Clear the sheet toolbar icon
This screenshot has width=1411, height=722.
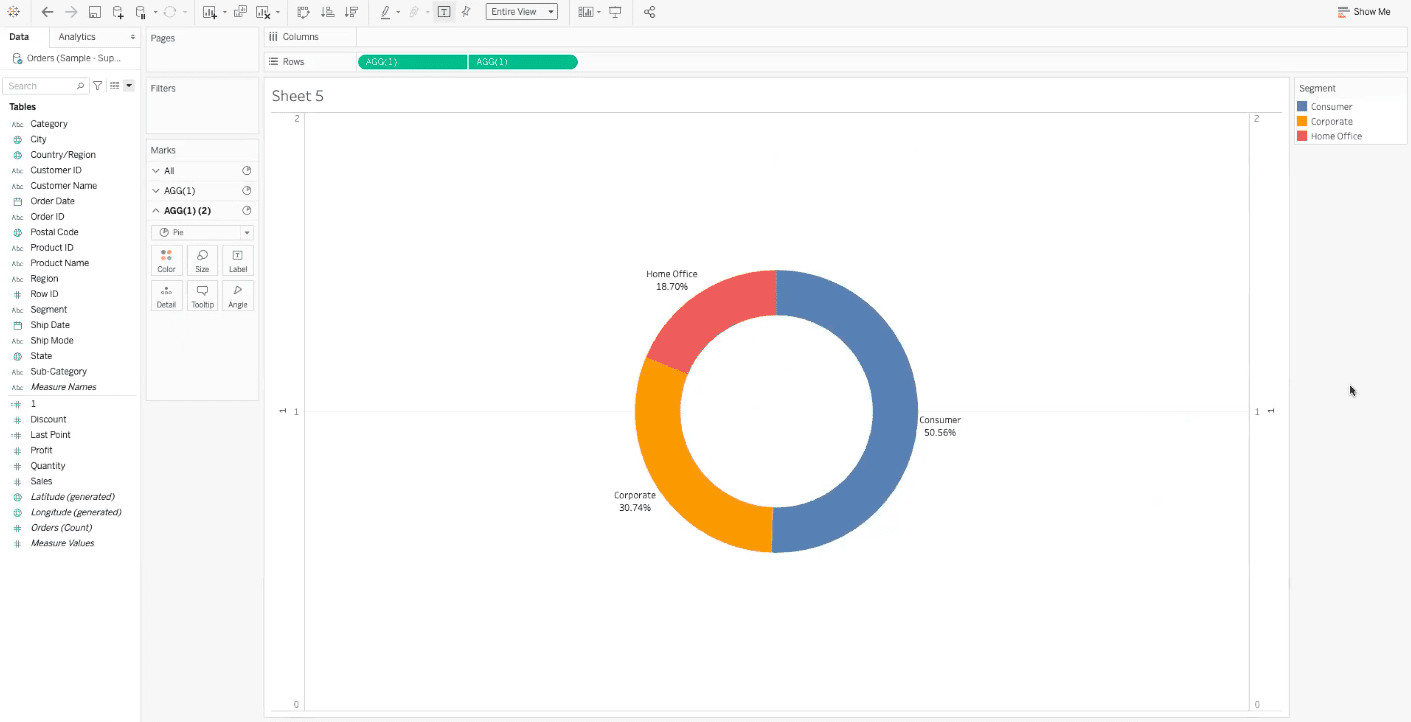tap(262, 12)
